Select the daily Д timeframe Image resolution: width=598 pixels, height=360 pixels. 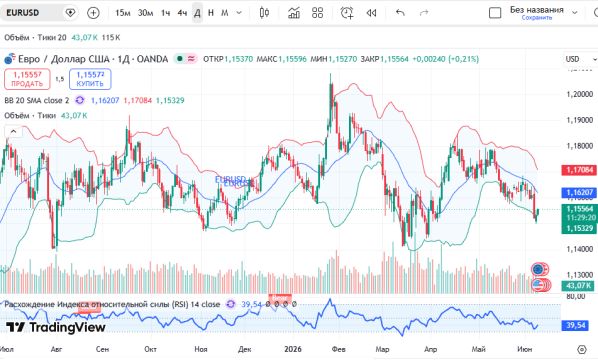(197, 13)
